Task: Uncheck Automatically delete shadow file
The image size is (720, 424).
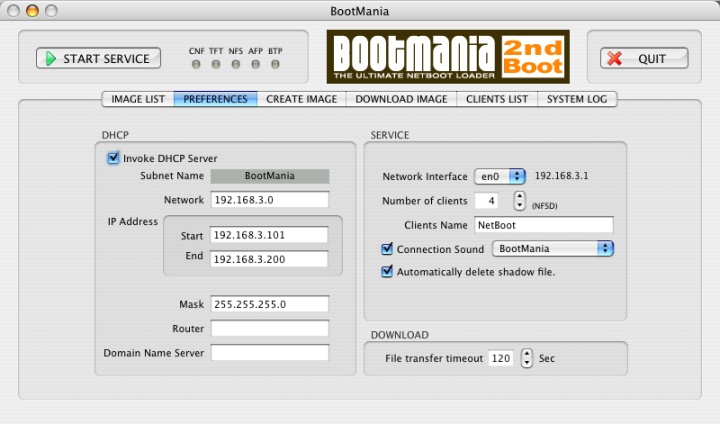Action: [x=387, y=271]
